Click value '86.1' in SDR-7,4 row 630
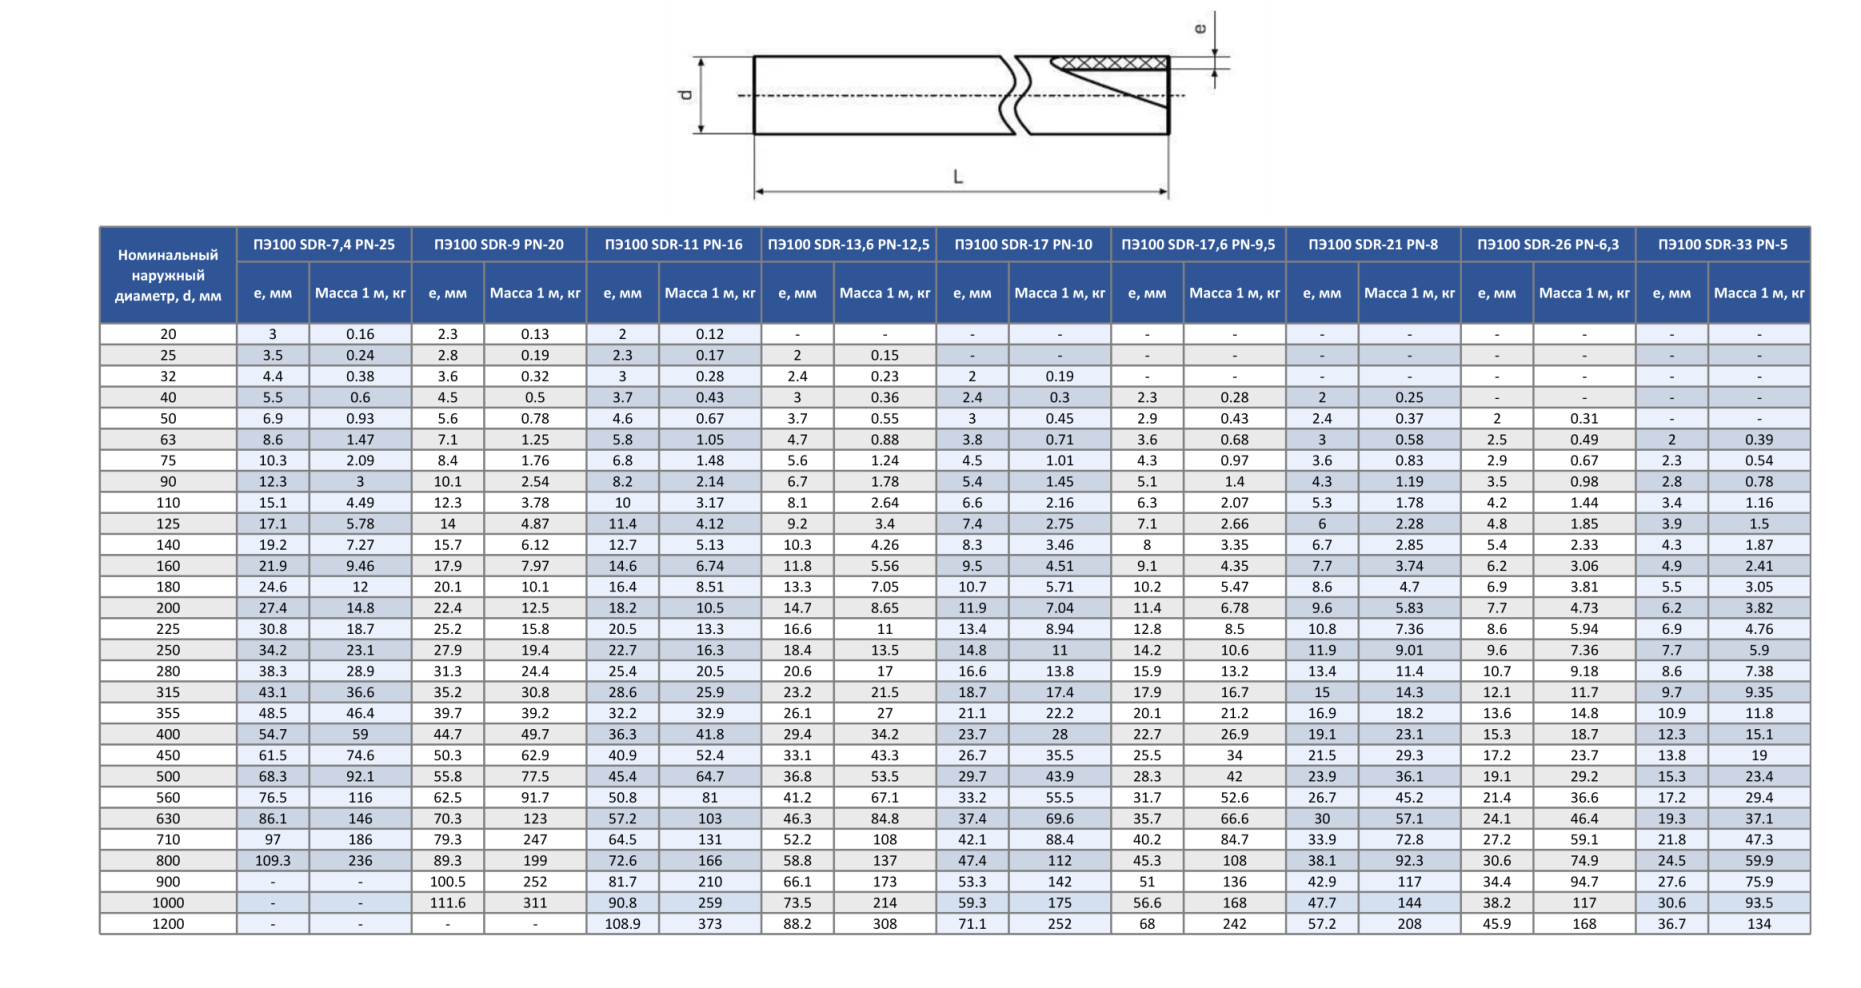Screen dimensions: 1861x988 (x=273, y=819)
